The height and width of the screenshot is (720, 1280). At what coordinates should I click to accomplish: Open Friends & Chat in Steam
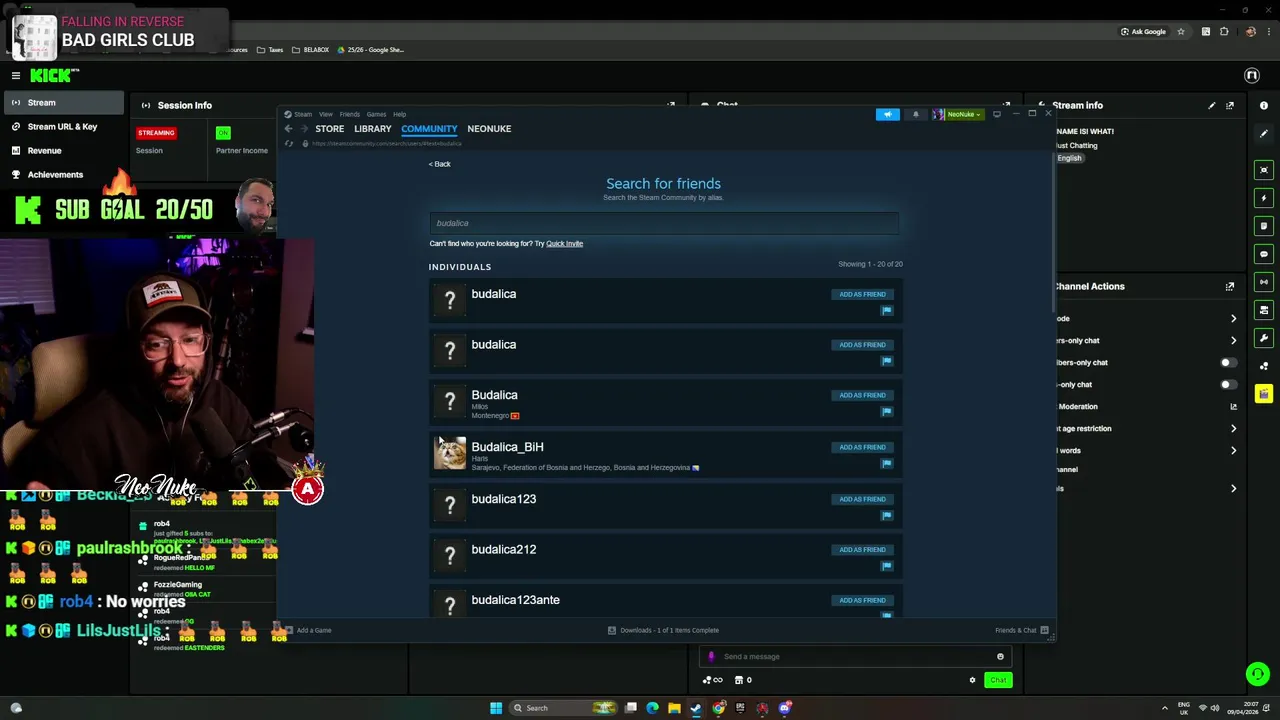1021,630
